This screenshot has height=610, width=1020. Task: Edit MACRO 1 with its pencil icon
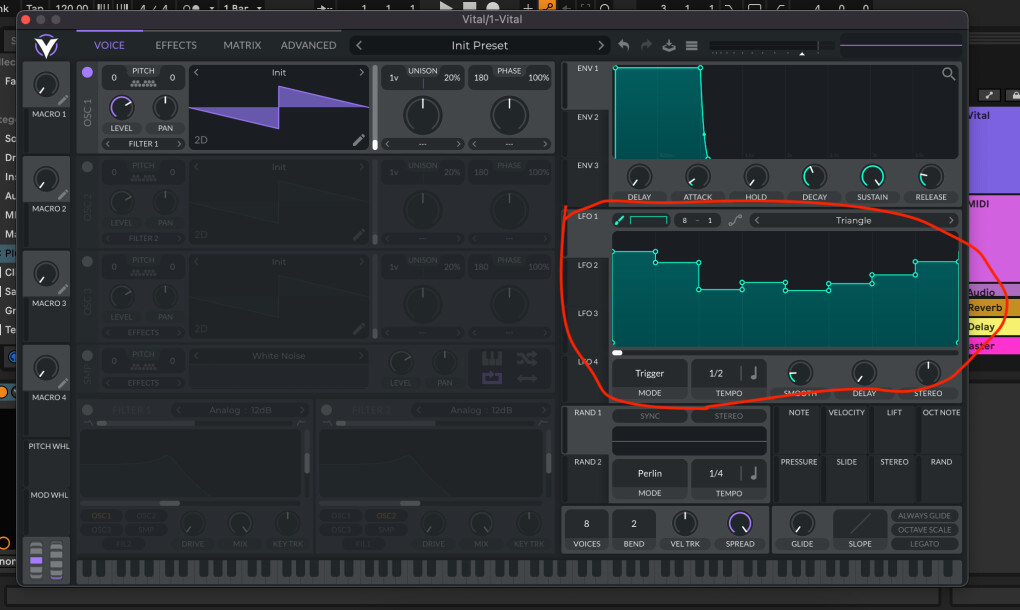[62, 100]
